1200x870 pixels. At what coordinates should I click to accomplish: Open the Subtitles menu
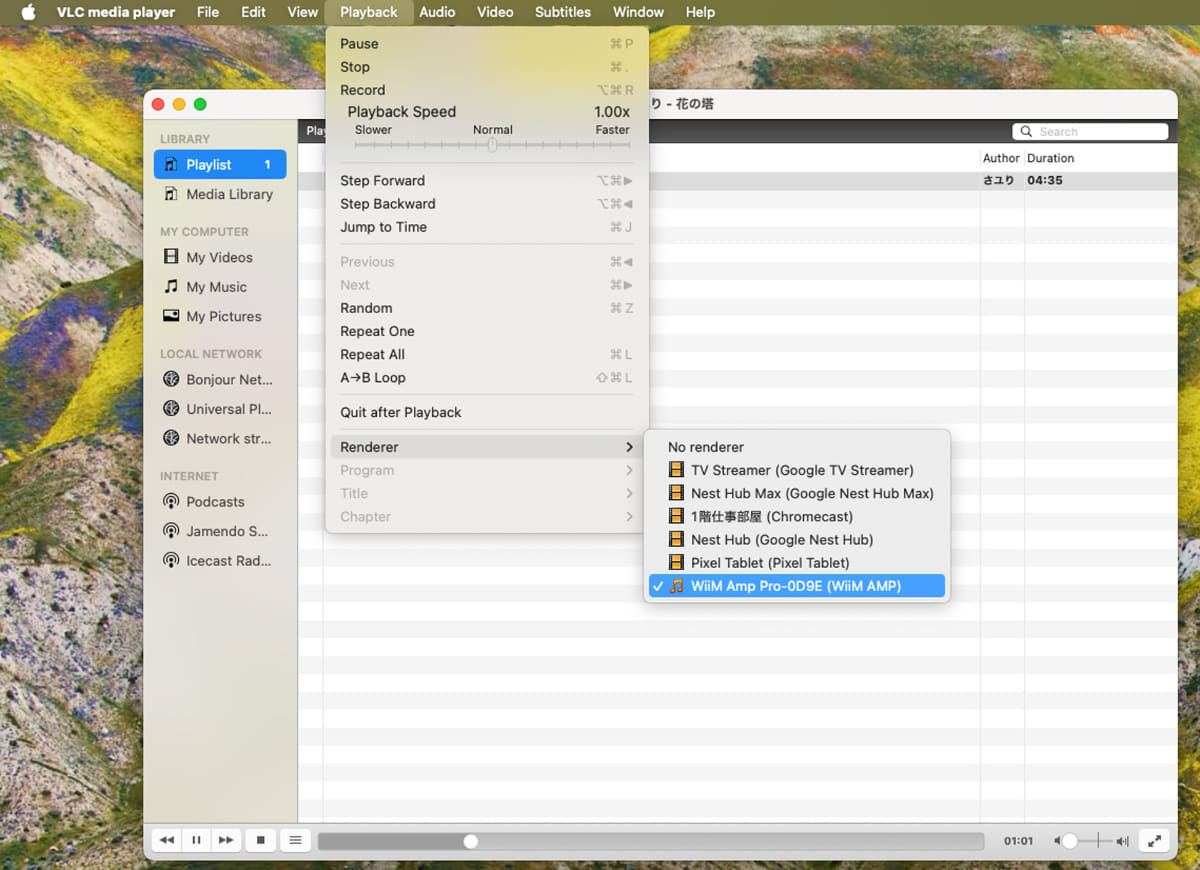tap(562, 12)
